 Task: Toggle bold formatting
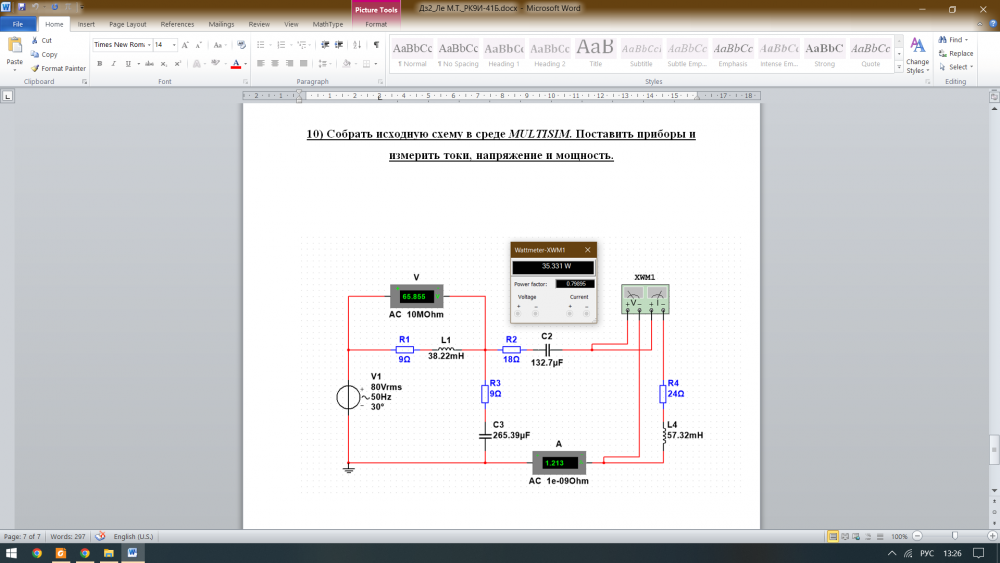point(99,63)
